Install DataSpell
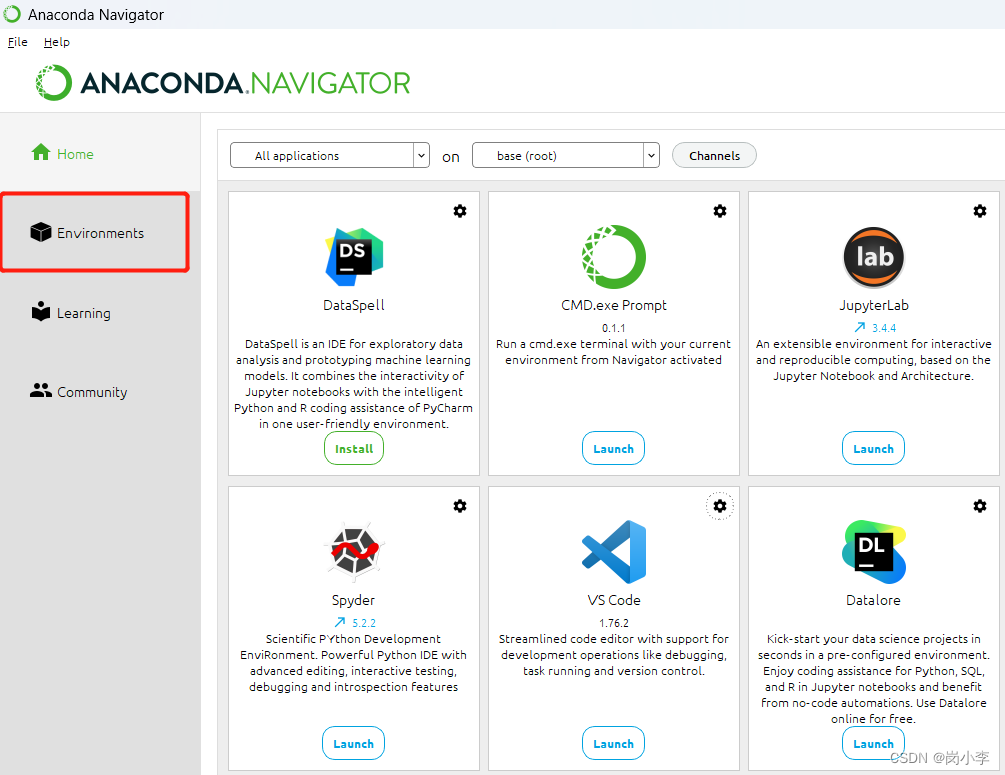The height and width of the screenshot is (775, 1005). tap(354, 449)
